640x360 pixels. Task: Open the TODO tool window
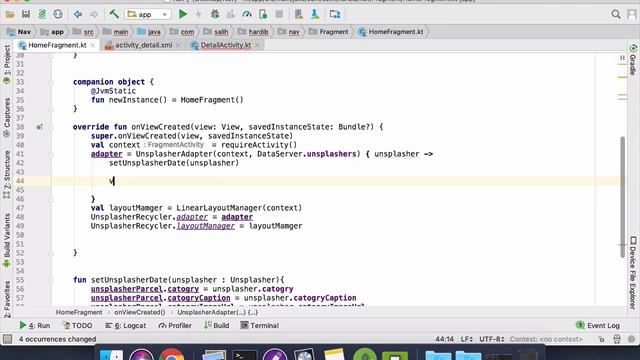click(x=77, y=325)
